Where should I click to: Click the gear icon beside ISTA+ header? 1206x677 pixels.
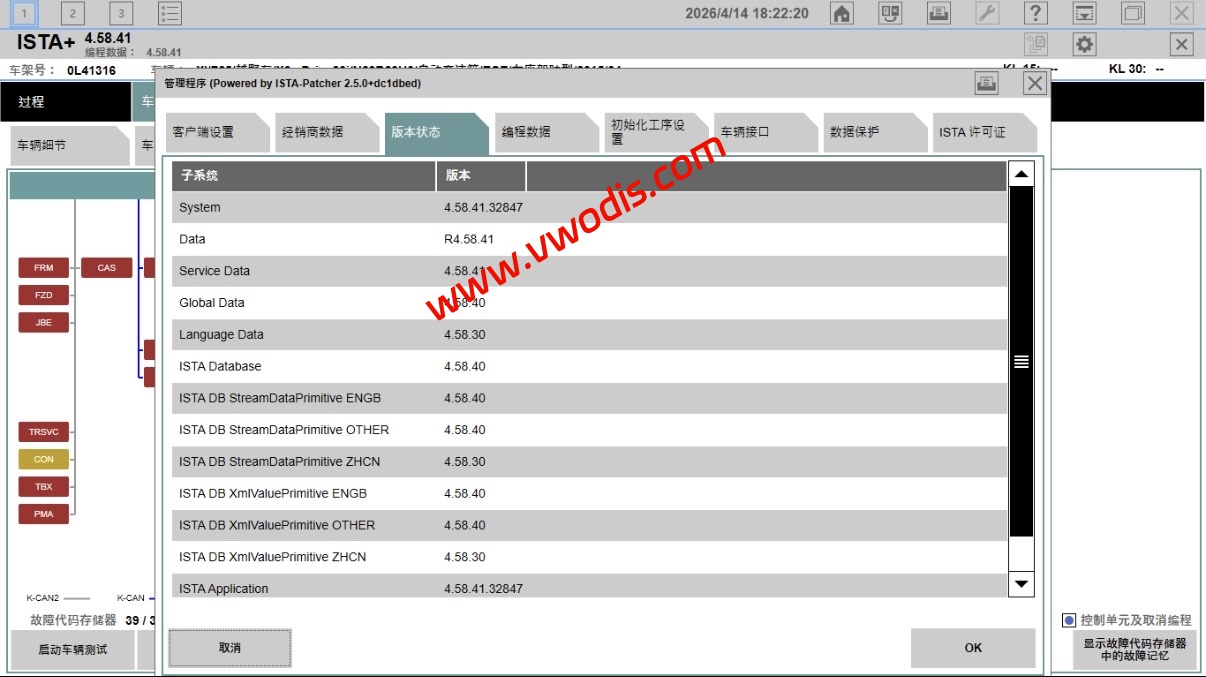click(1084, 44)
